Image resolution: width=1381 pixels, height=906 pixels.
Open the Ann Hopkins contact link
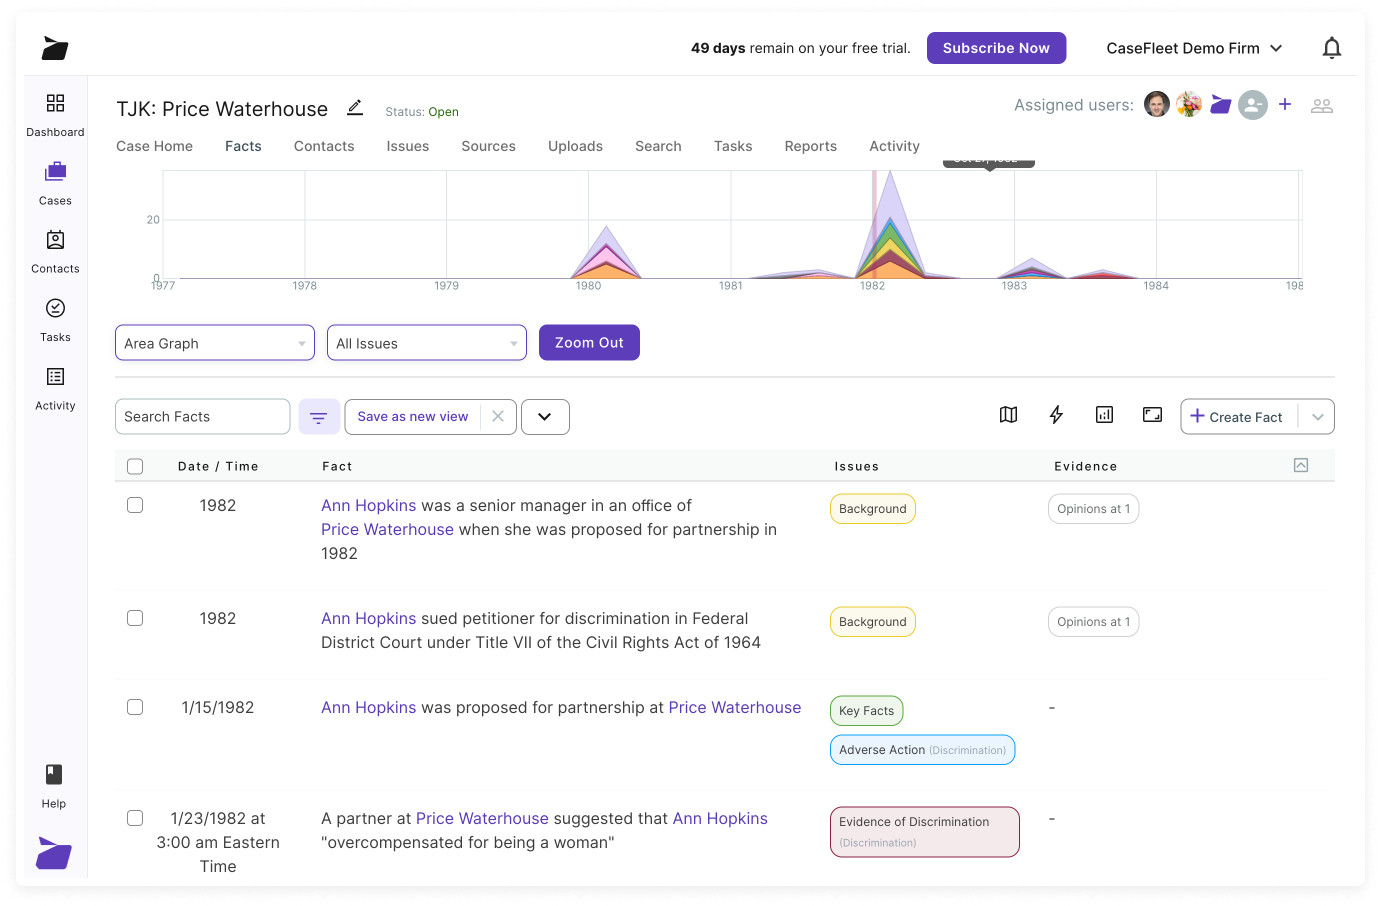pos(368,505)
